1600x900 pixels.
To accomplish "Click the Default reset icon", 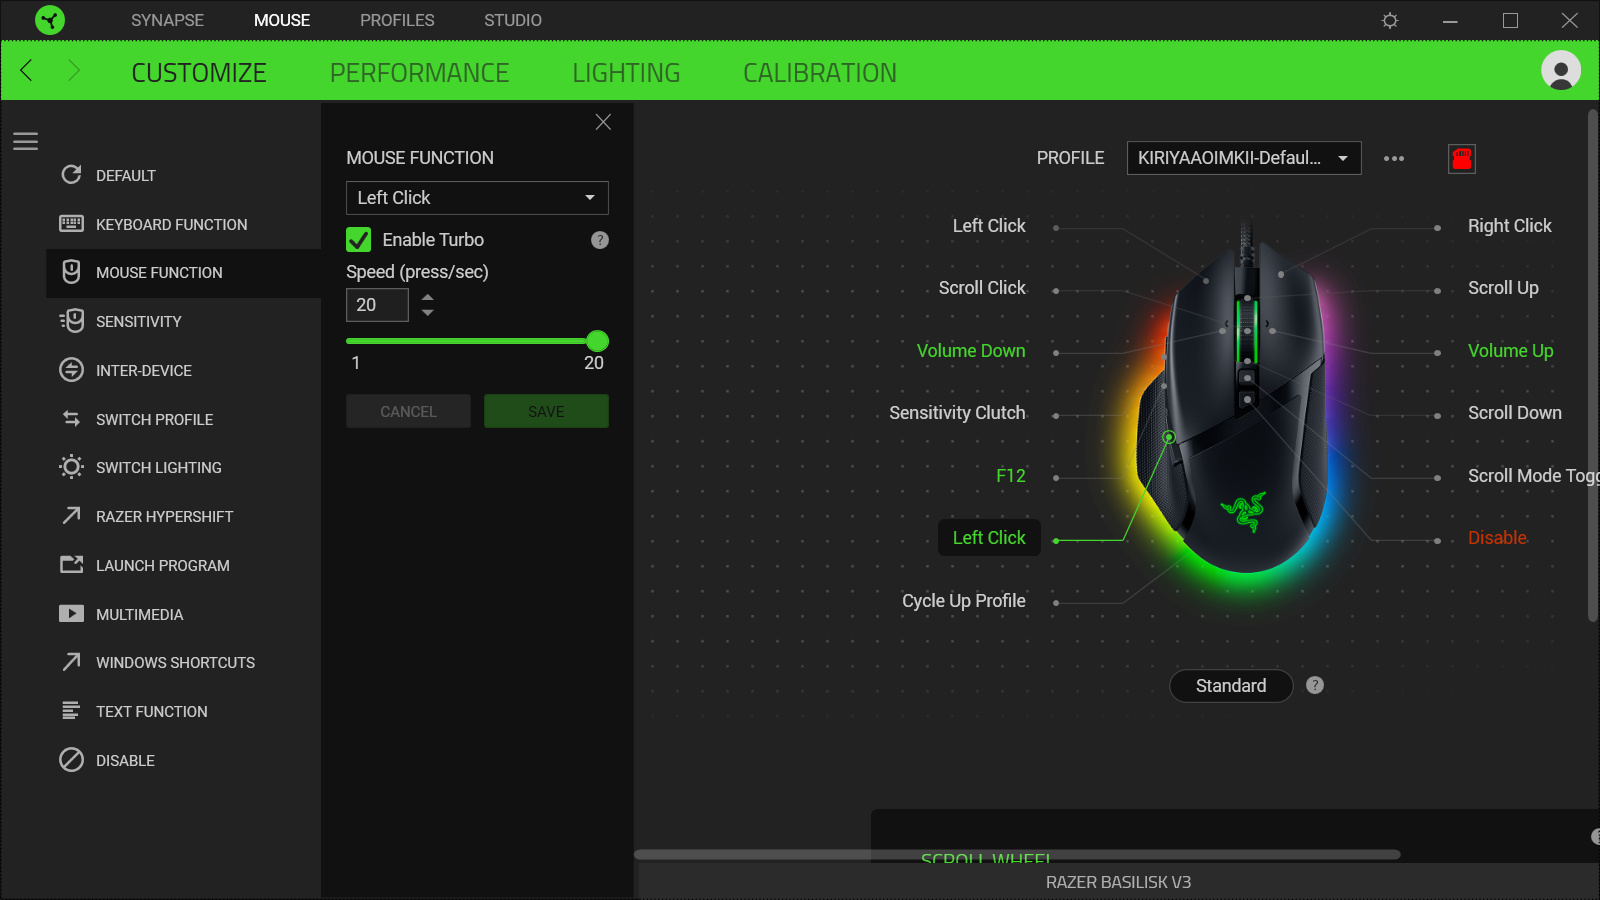I will [x=71, y=175].
